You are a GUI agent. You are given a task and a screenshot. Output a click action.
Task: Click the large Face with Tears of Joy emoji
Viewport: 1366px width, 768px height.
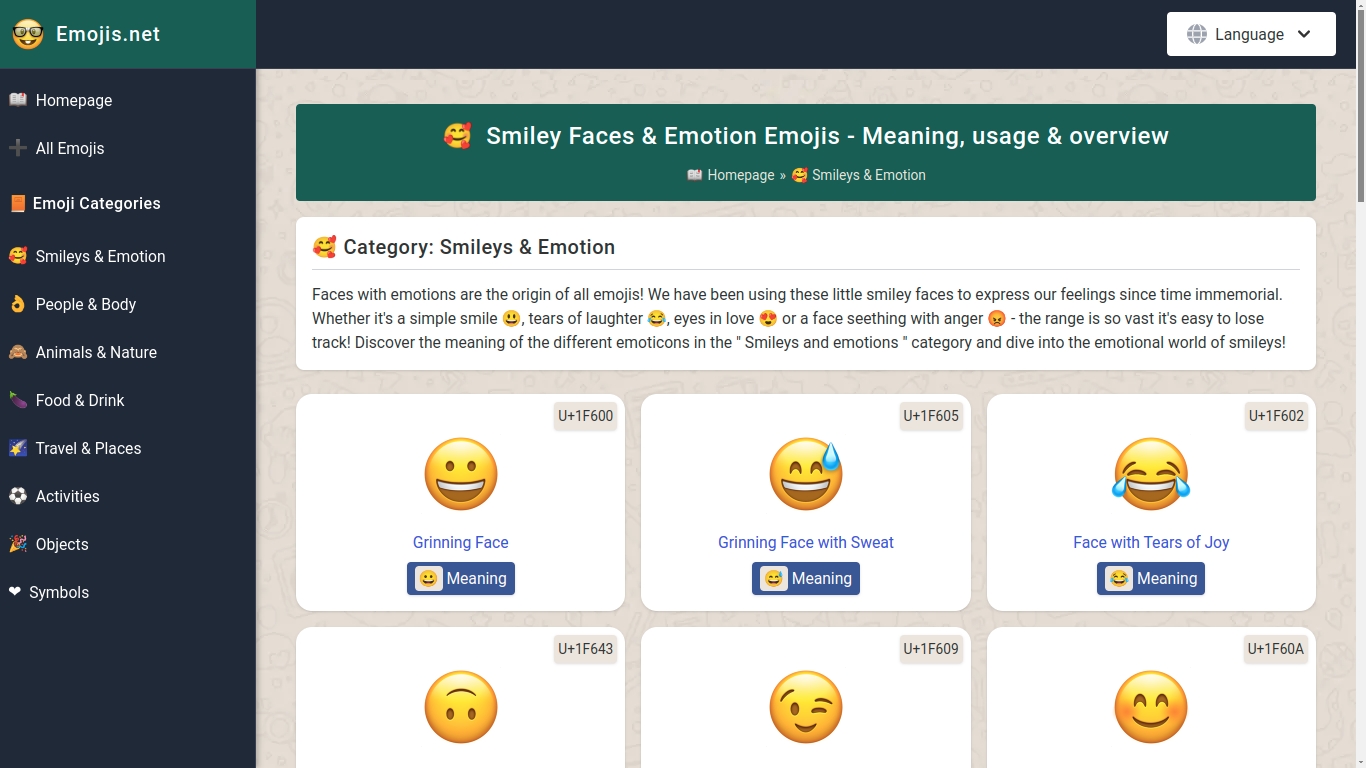pos(1151,474)
